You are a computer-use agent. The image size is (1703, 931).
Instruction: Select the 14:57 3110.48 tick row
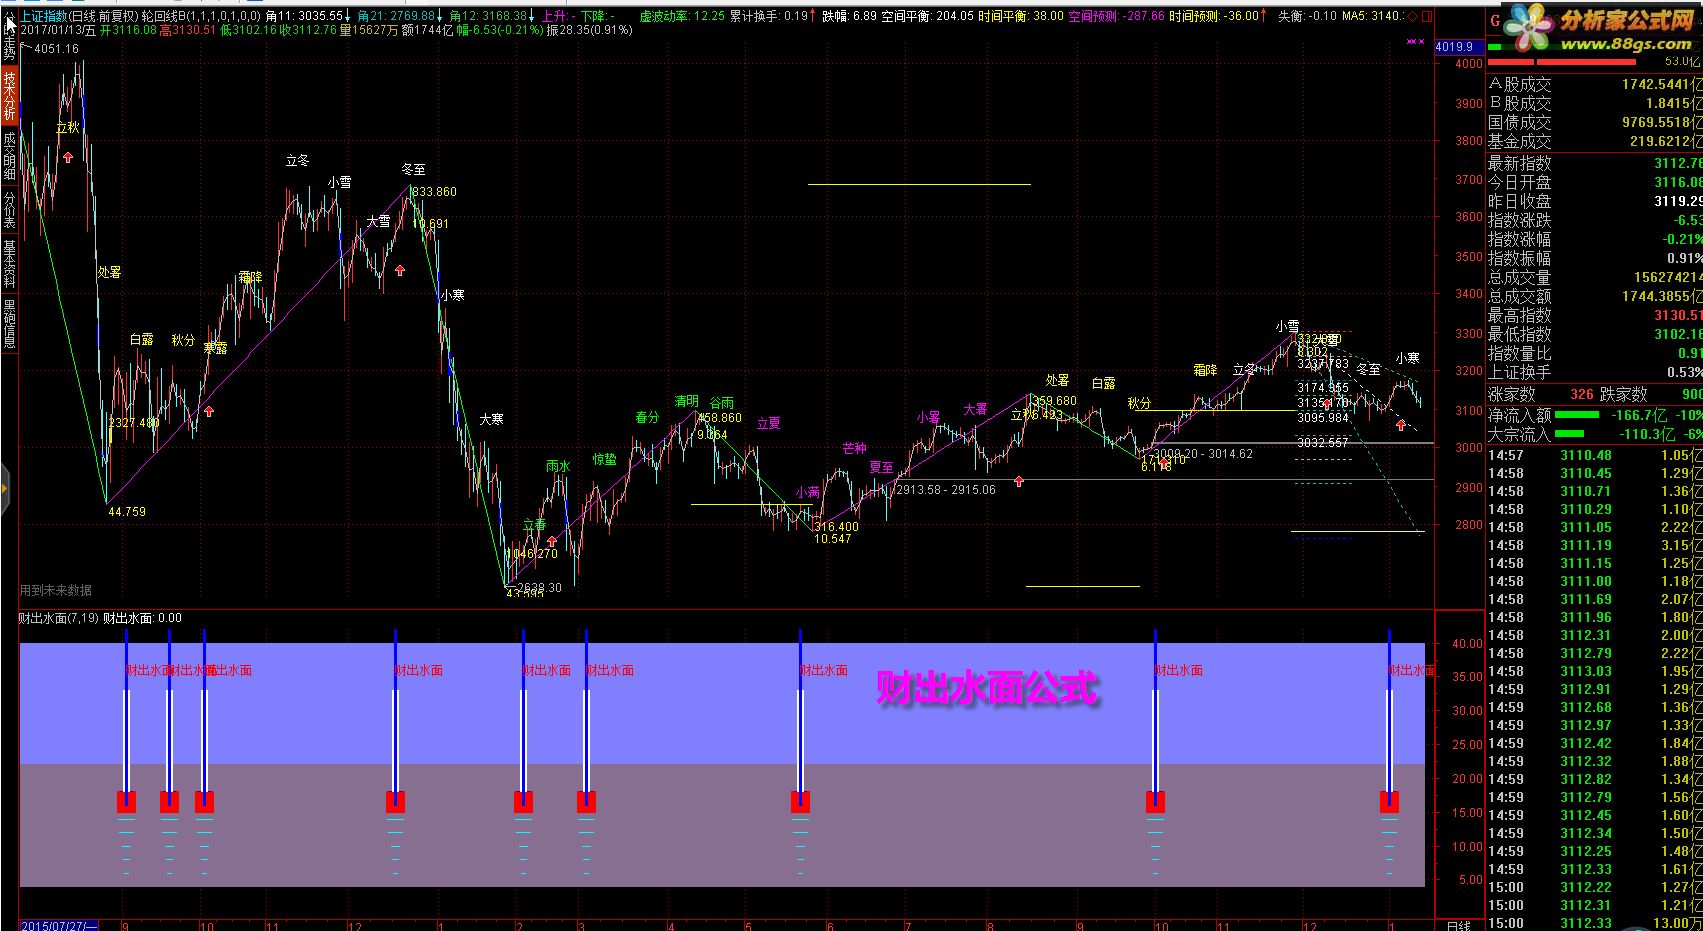pyautogui.click(x=1594, y=455)
